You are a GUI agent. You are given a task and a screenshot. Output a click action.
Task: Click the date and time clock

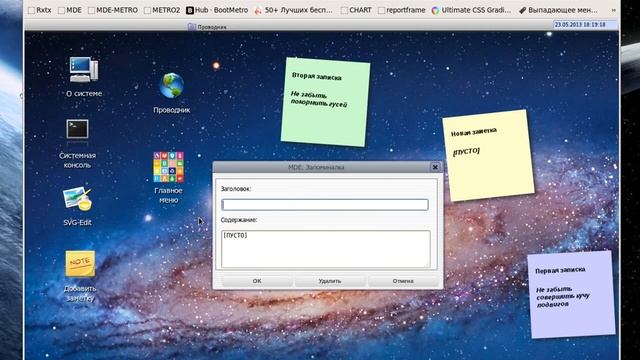click(x=585, y=25)
